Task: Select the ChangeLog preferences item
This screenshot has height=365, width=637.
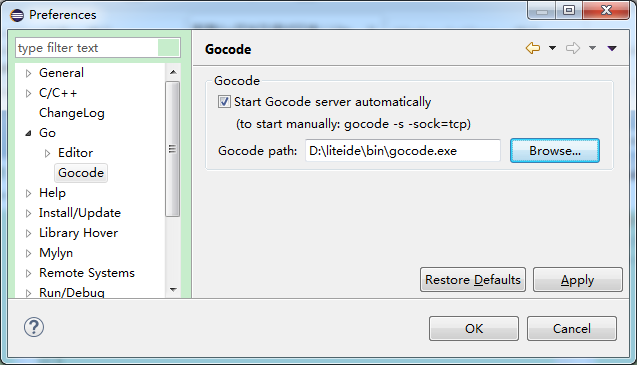Action: 72,113
